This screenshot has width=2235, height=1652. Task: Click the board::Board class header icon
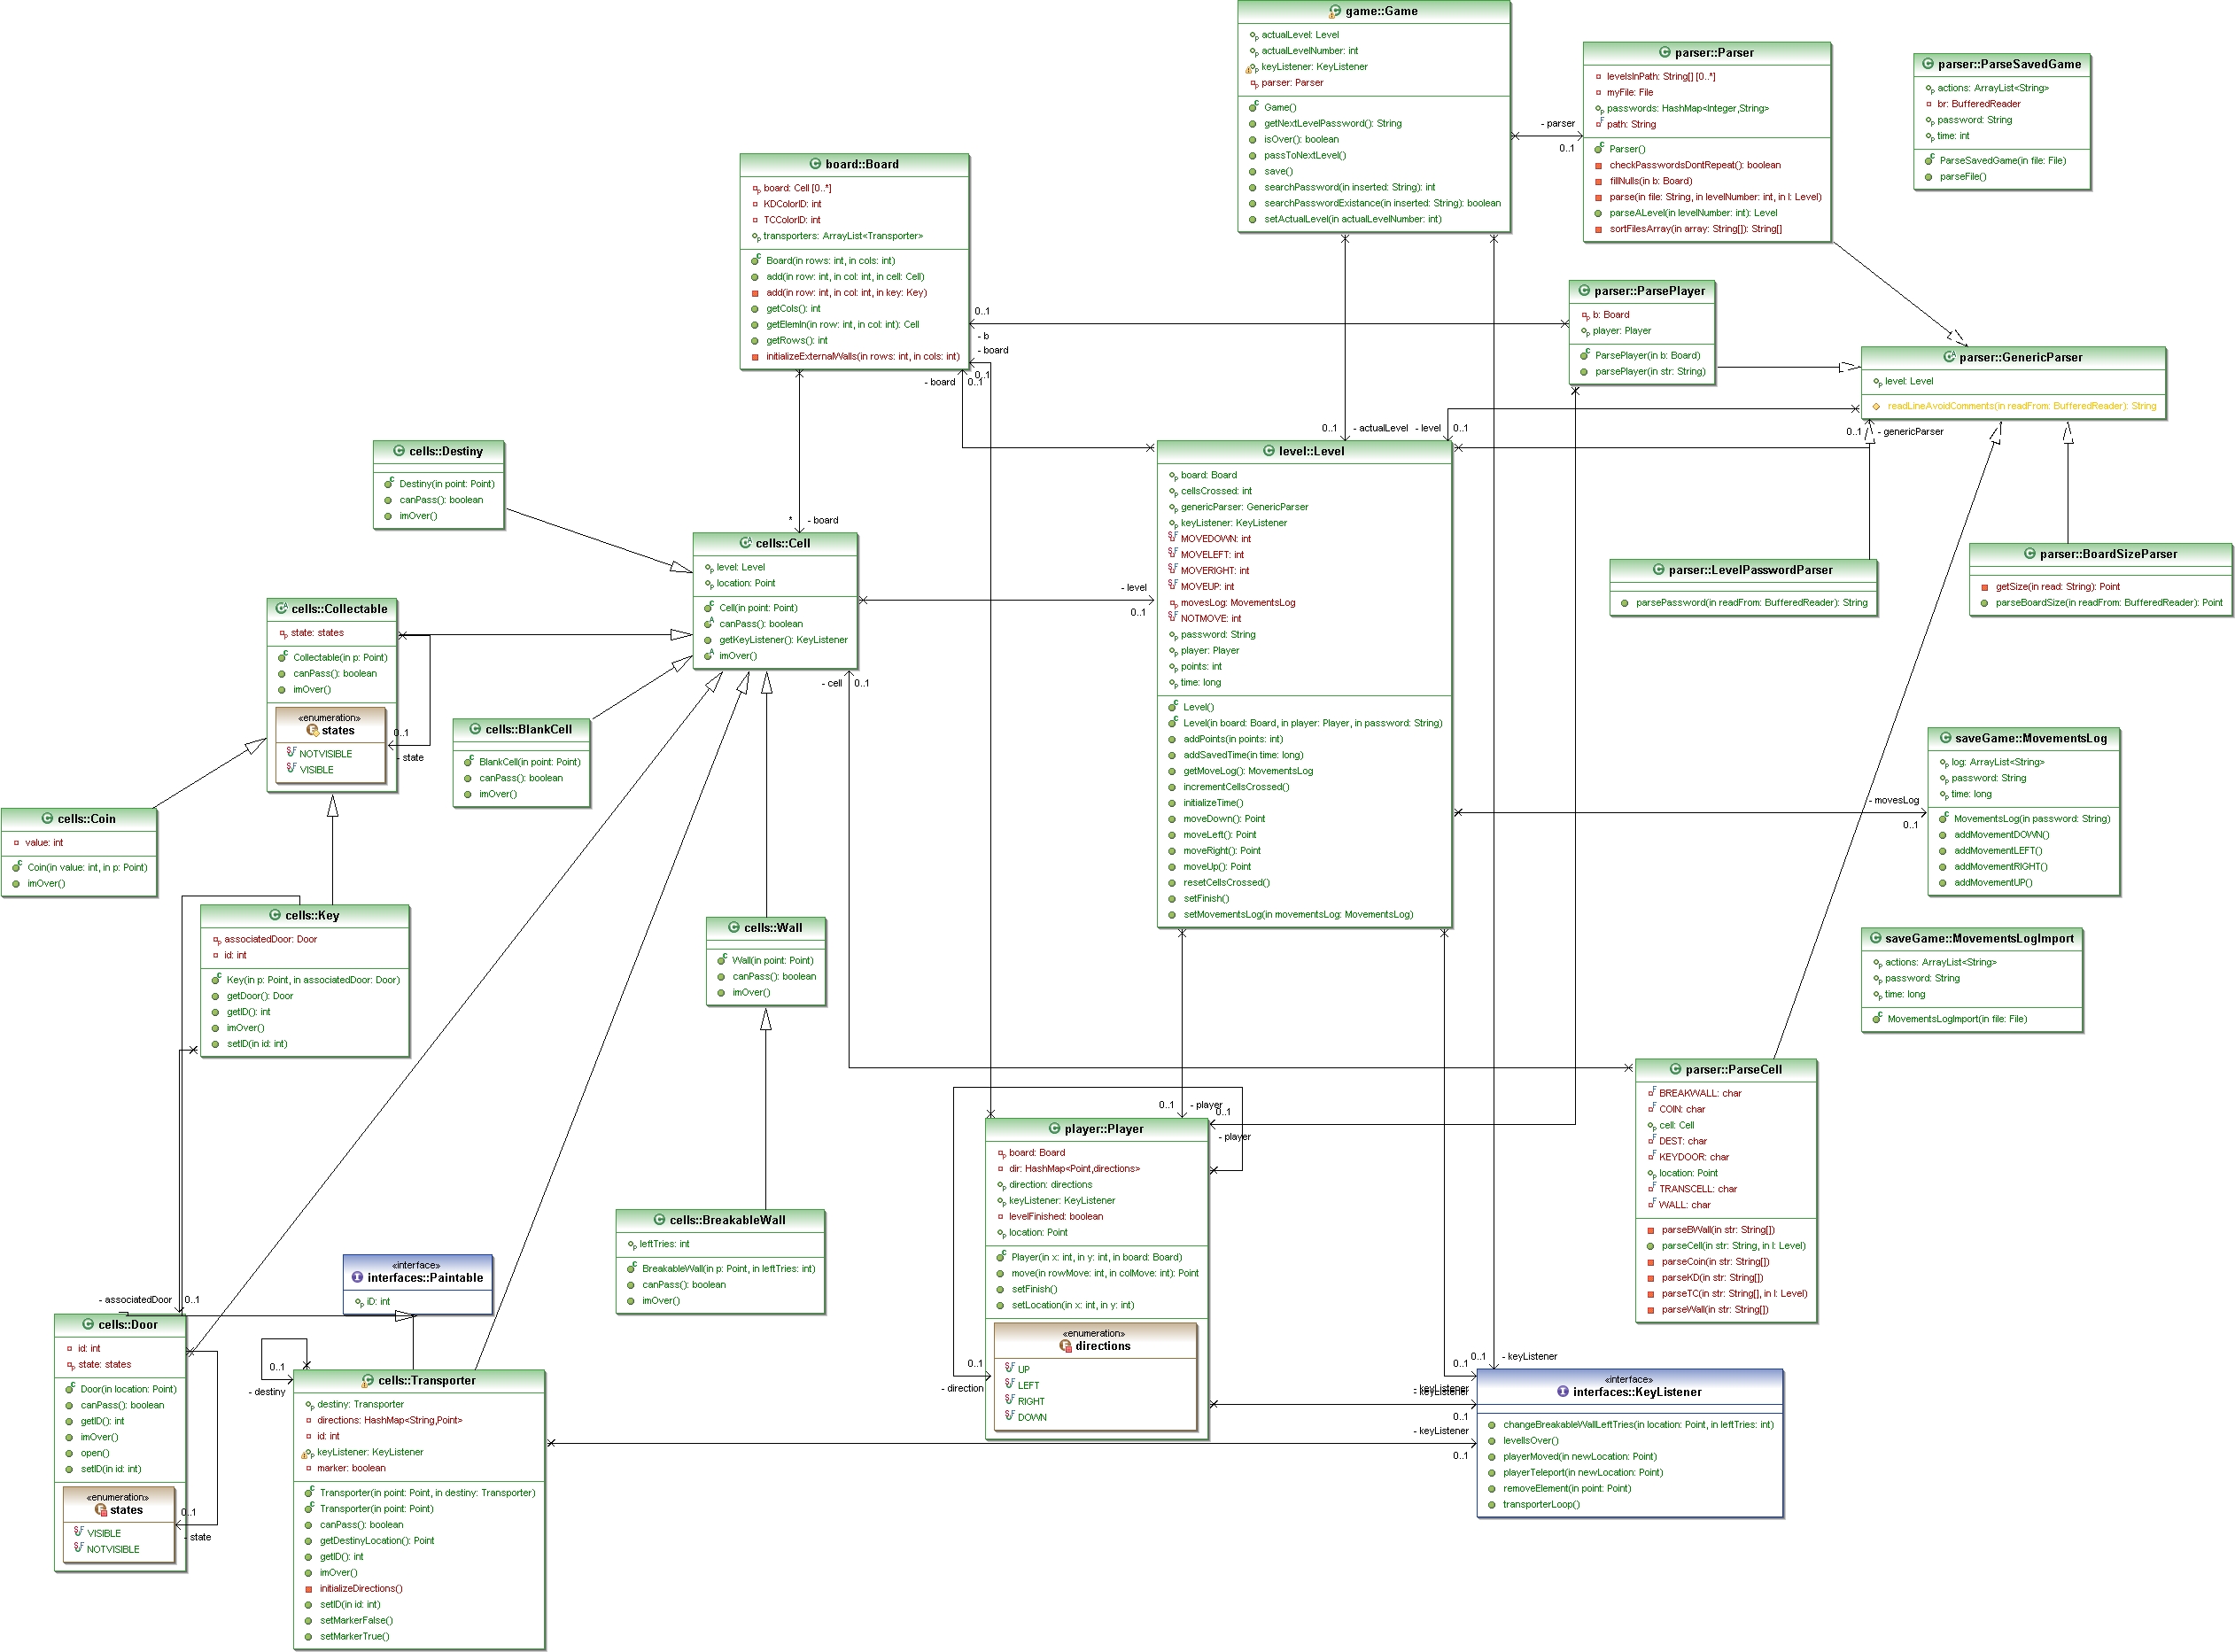[815, 164]
